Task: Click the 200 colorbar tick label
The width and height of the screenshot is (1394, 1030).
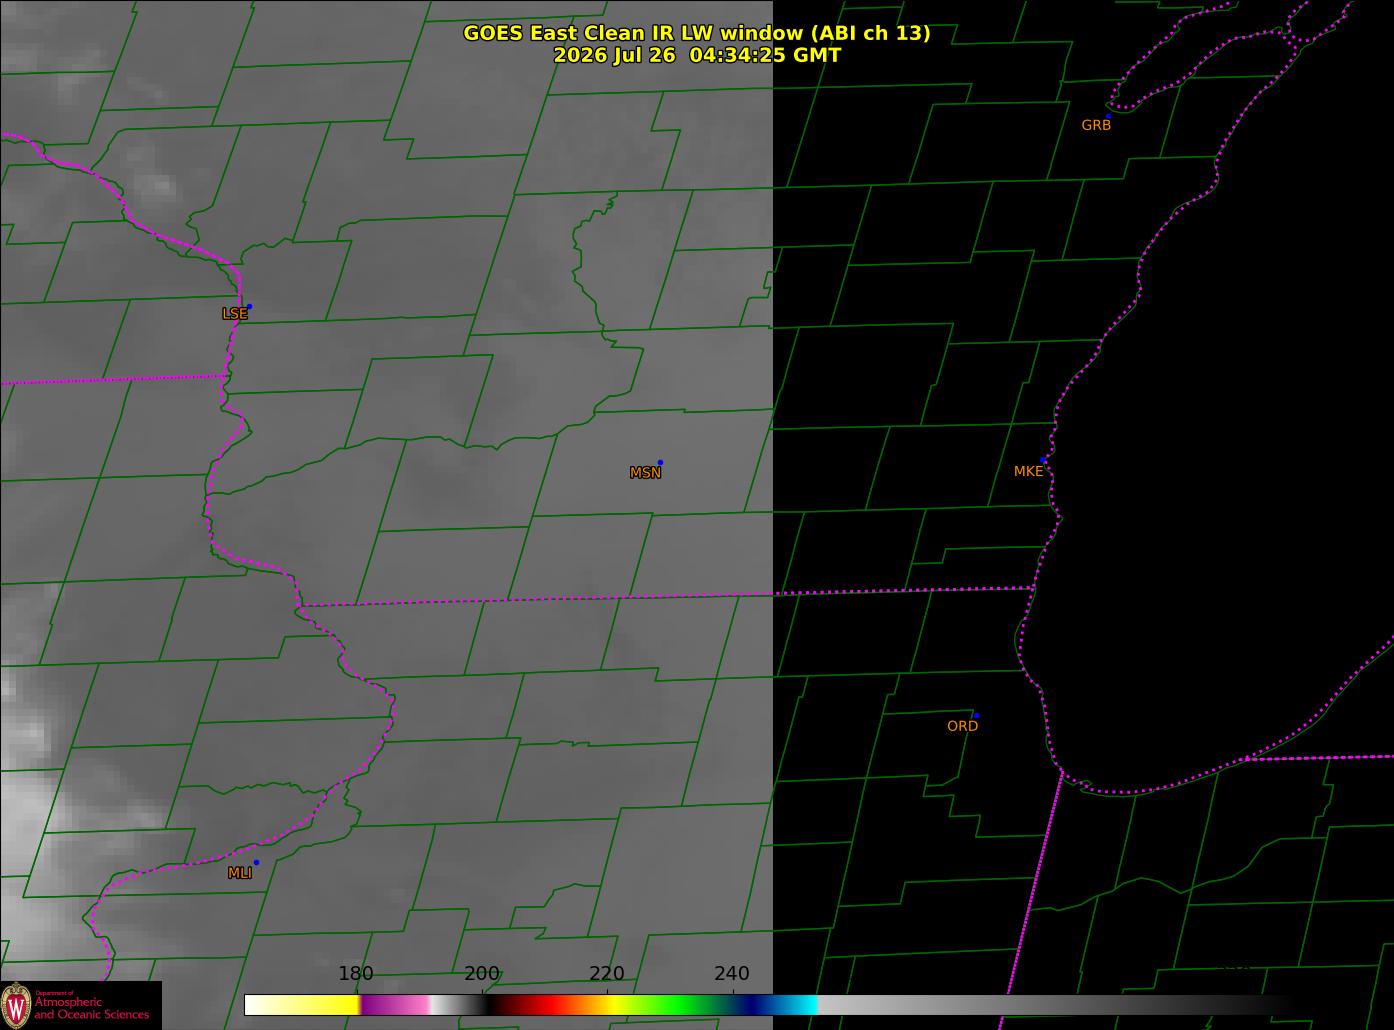Action: 482,973
